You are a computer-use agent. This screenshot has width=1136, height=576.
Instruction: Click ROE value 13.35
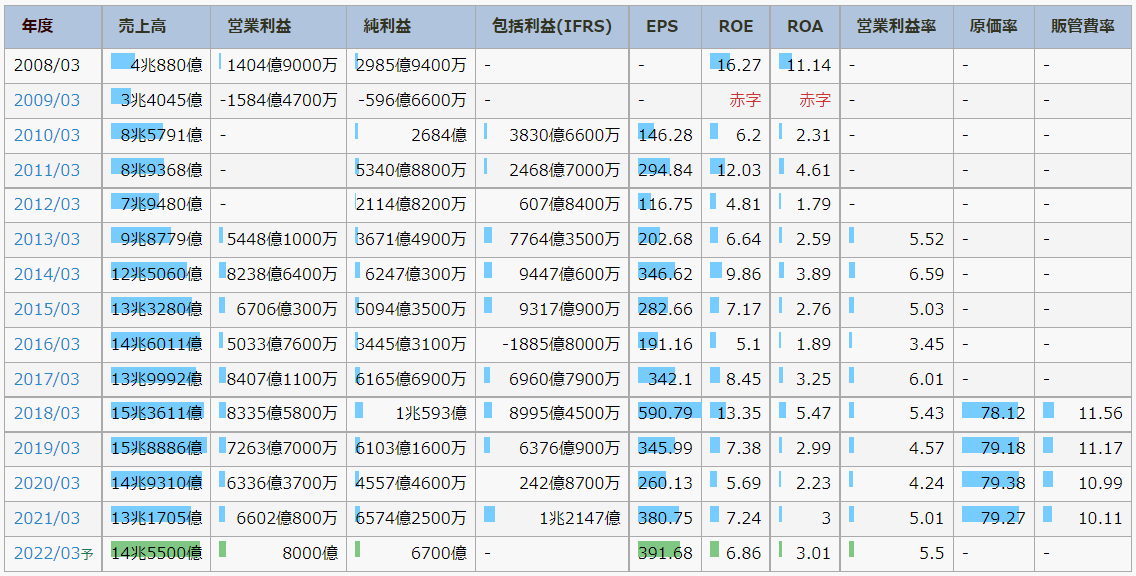tap(739, 414)
